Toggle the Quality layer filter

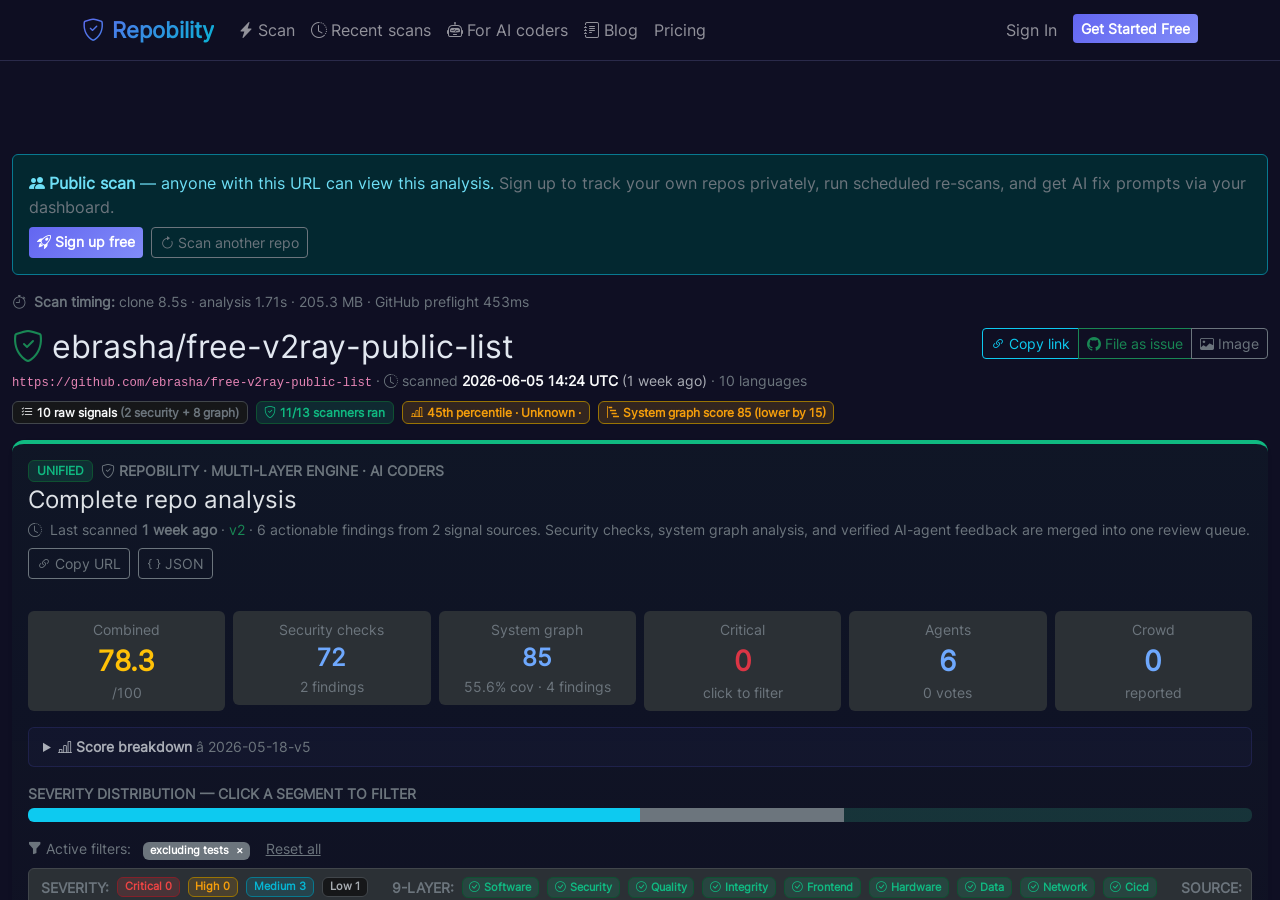(661, 887)
